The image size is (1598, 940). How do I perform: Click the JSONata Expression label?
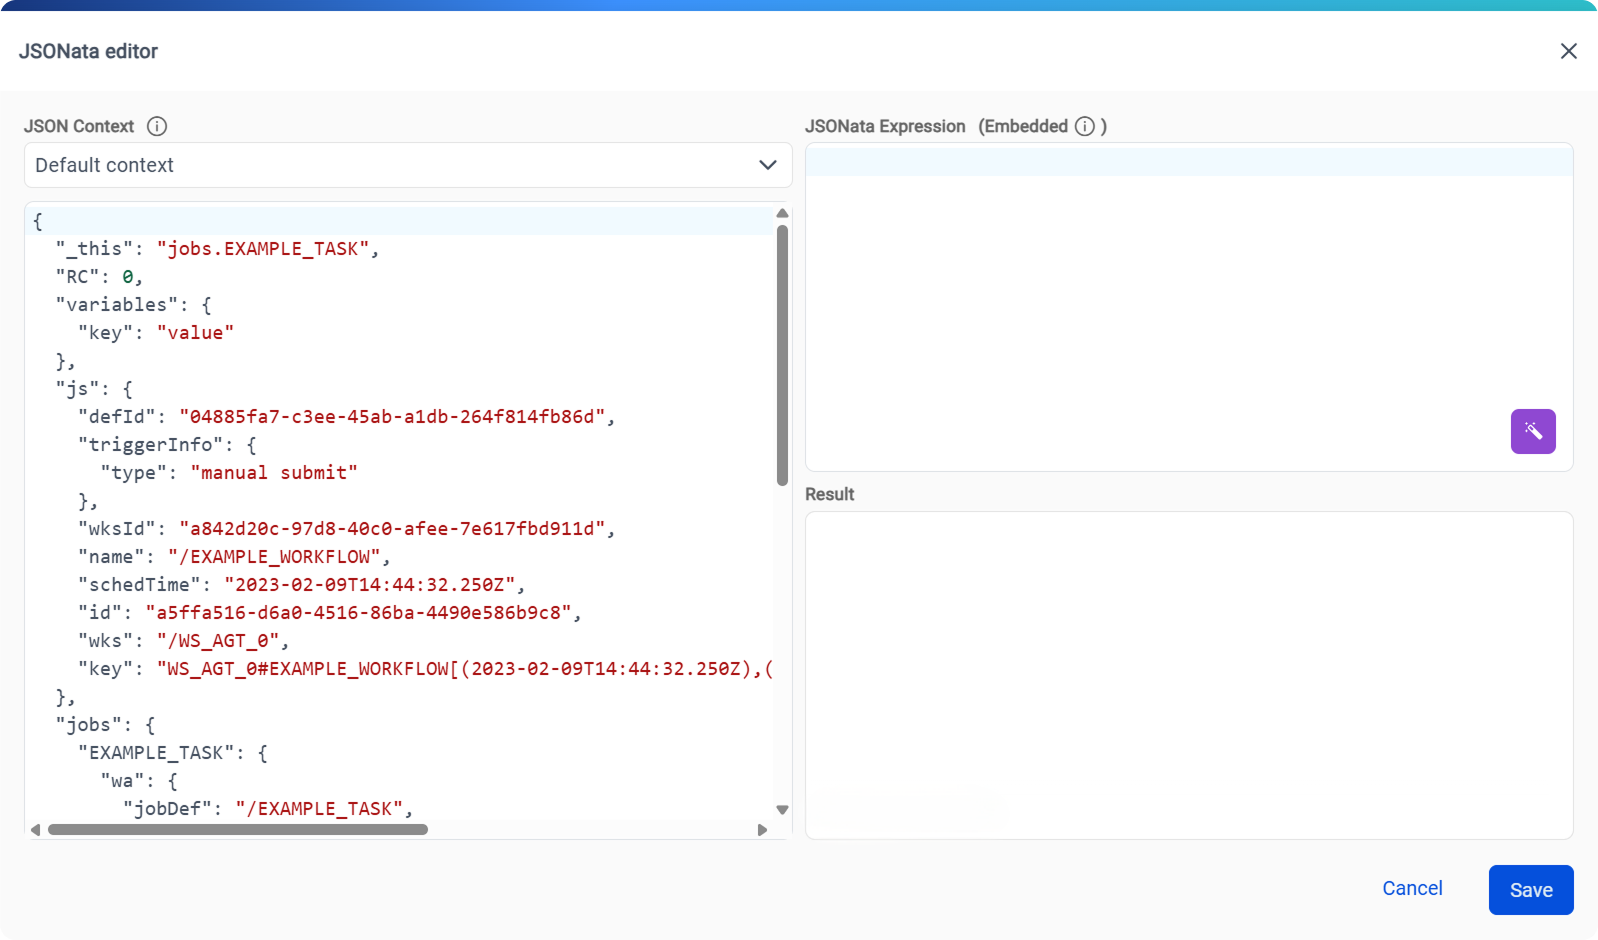(885, 126)
